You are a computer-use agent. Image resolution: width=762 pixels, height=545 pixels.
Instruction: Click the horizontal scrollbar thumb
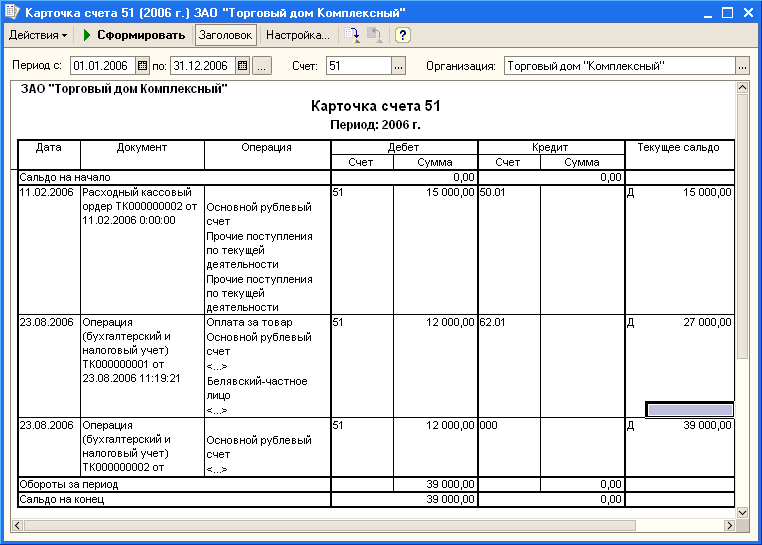click(x=329, y=525)
